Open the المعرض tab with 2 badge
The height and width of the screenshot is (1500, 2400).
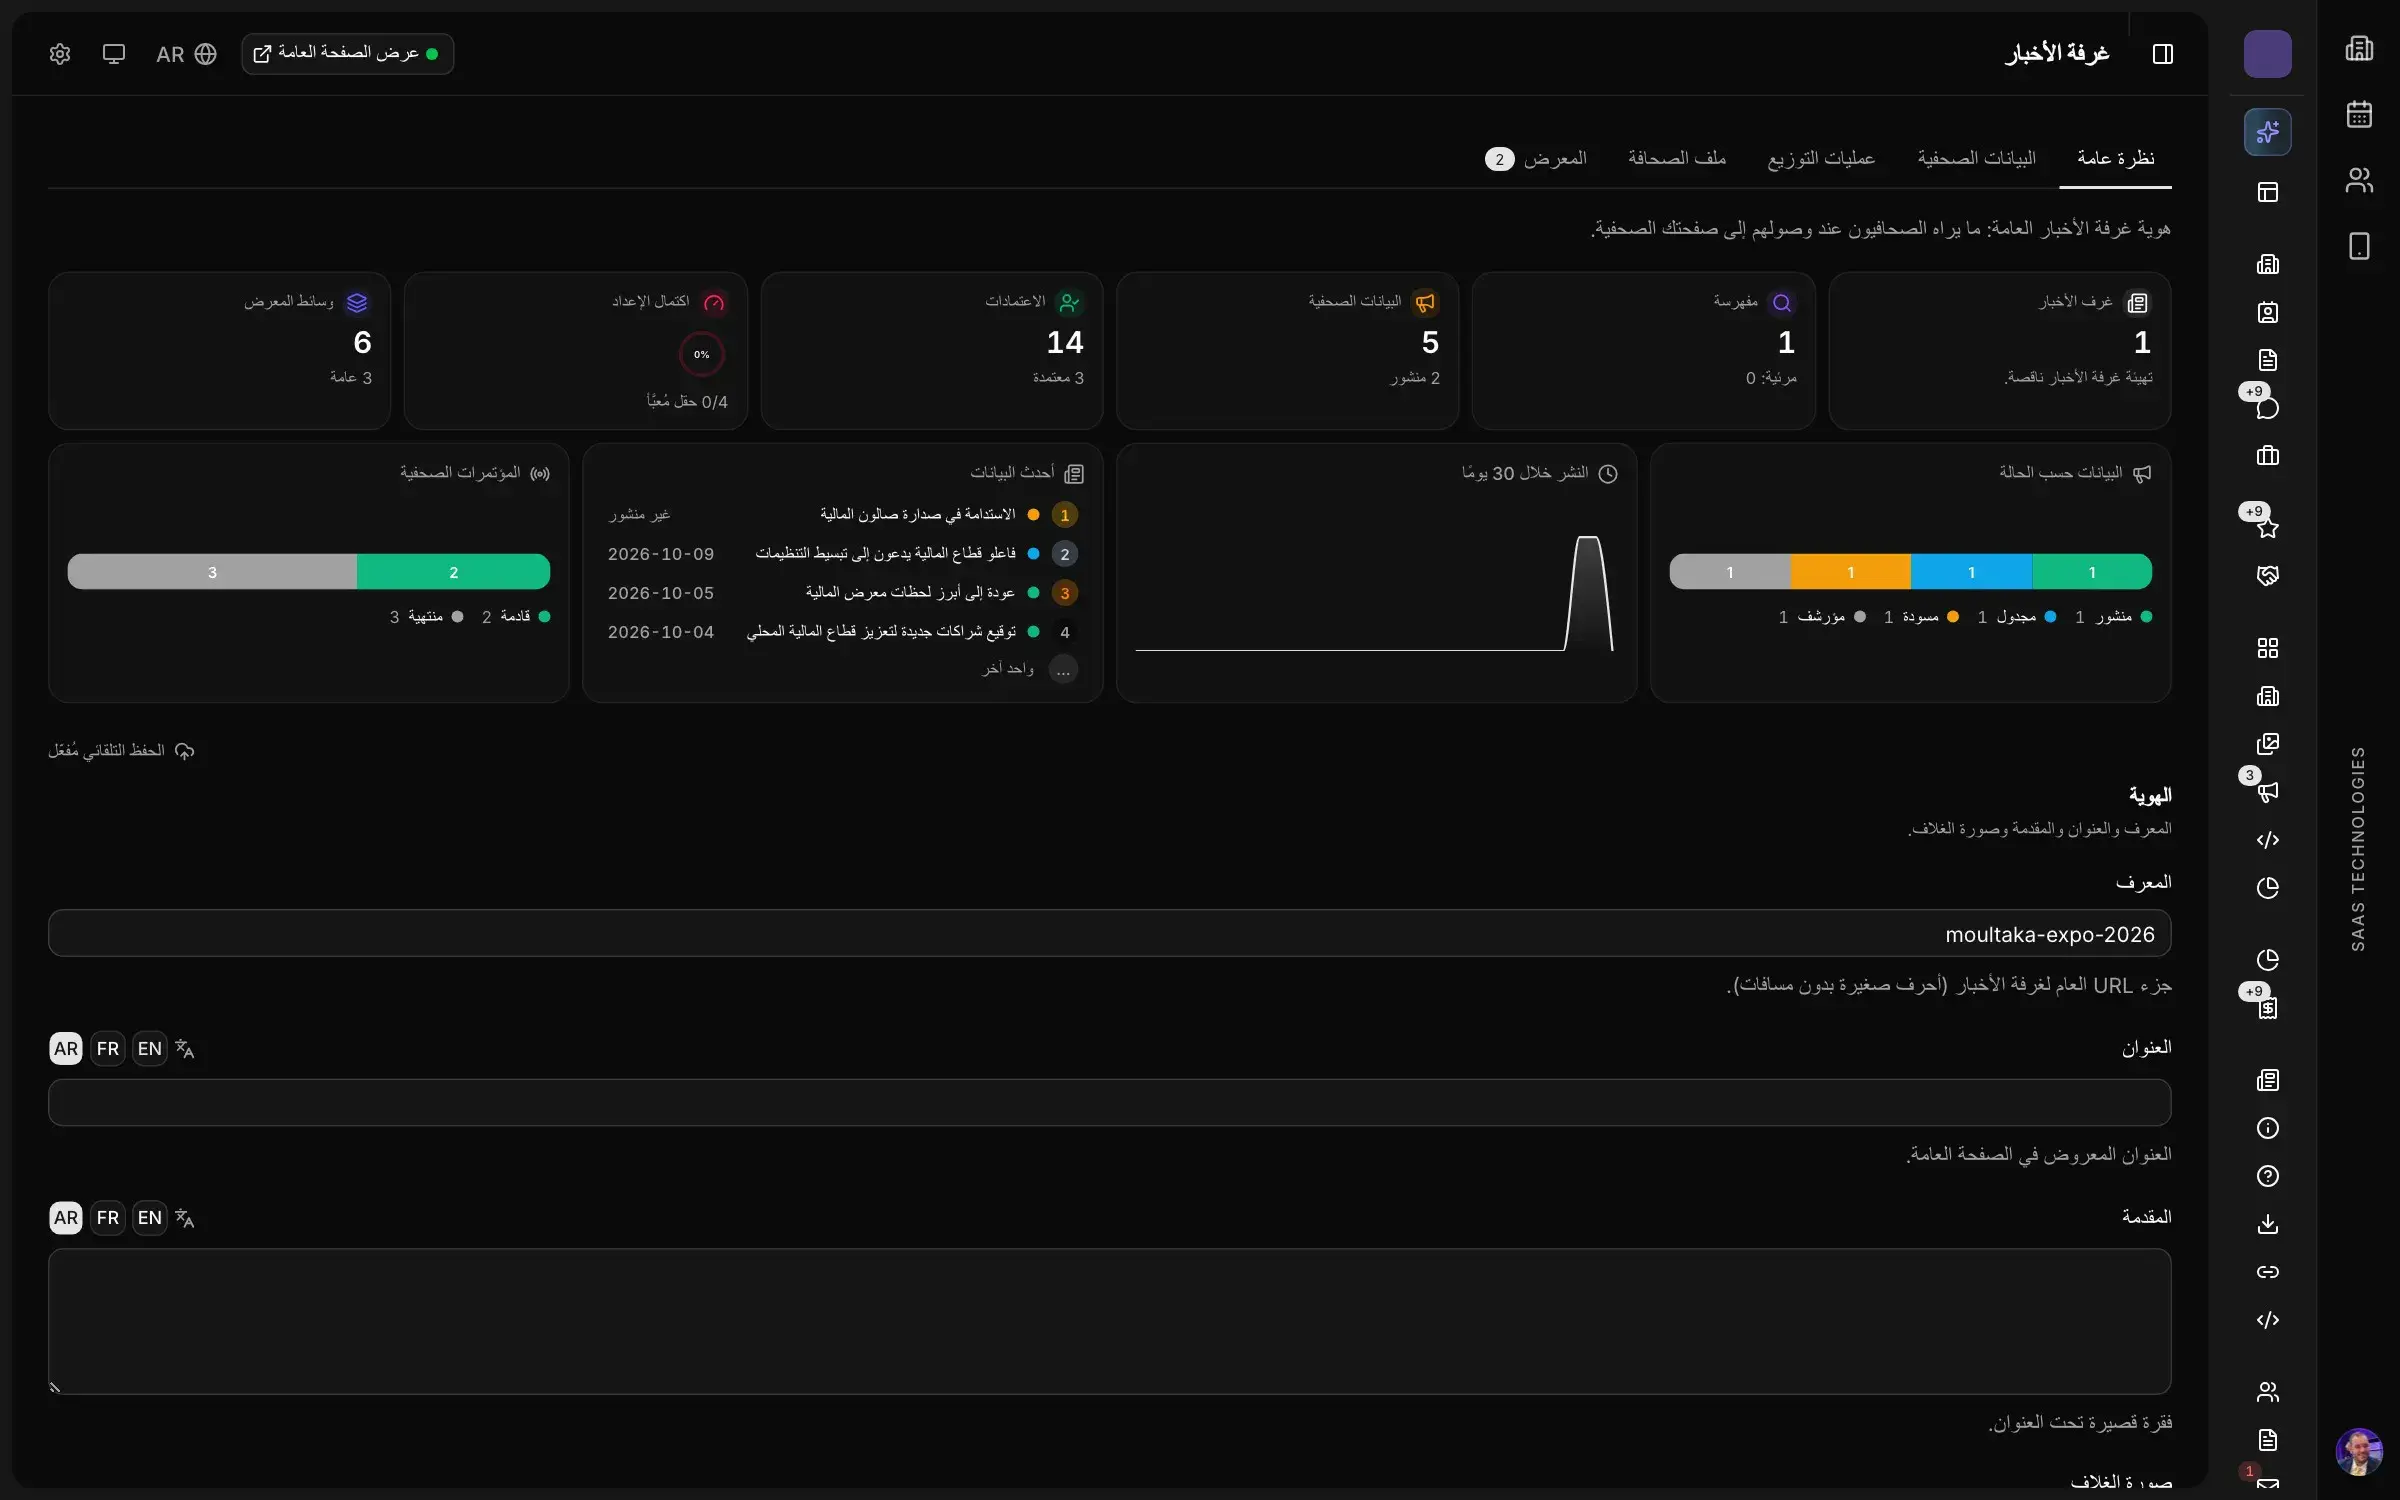coord(1536,158)
